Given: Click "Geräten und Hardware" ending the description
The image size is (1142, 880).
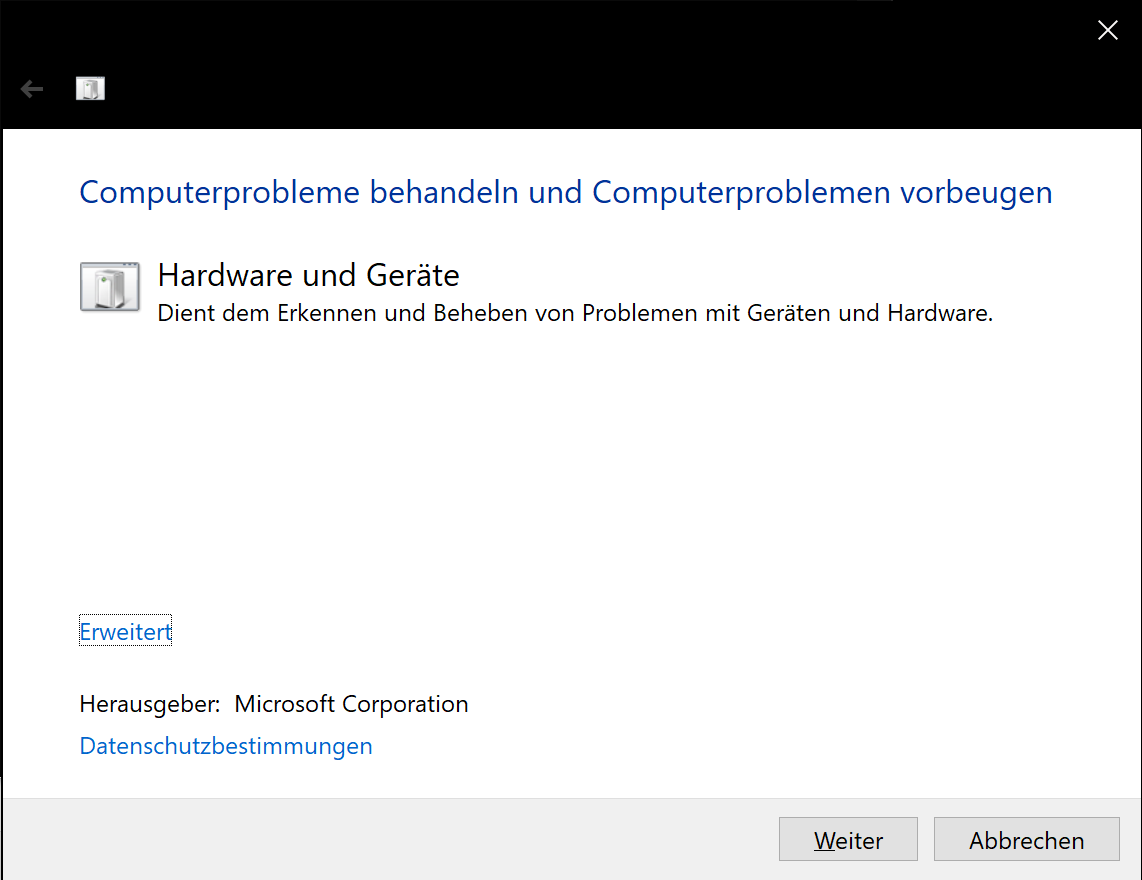Looking at the screenshot, I should (x=869, y=313).
